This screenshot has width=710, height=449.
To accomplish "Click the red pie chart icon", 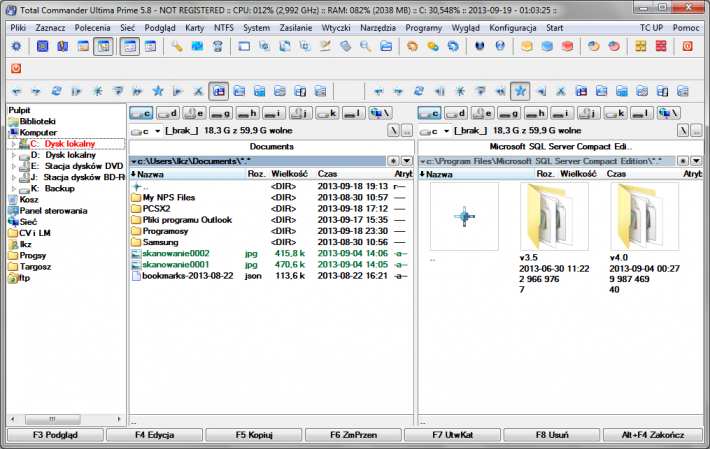I will 614,46.
